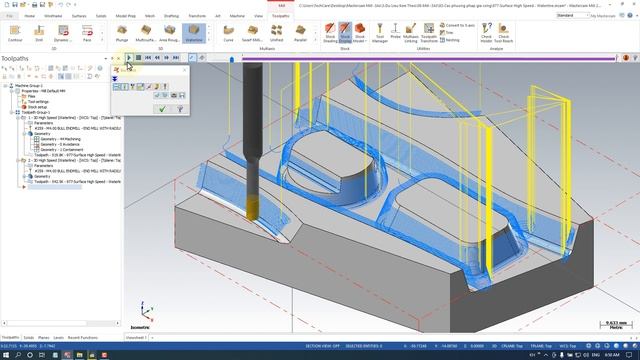Select the Dynamic Mill toolpath icon

63,33
